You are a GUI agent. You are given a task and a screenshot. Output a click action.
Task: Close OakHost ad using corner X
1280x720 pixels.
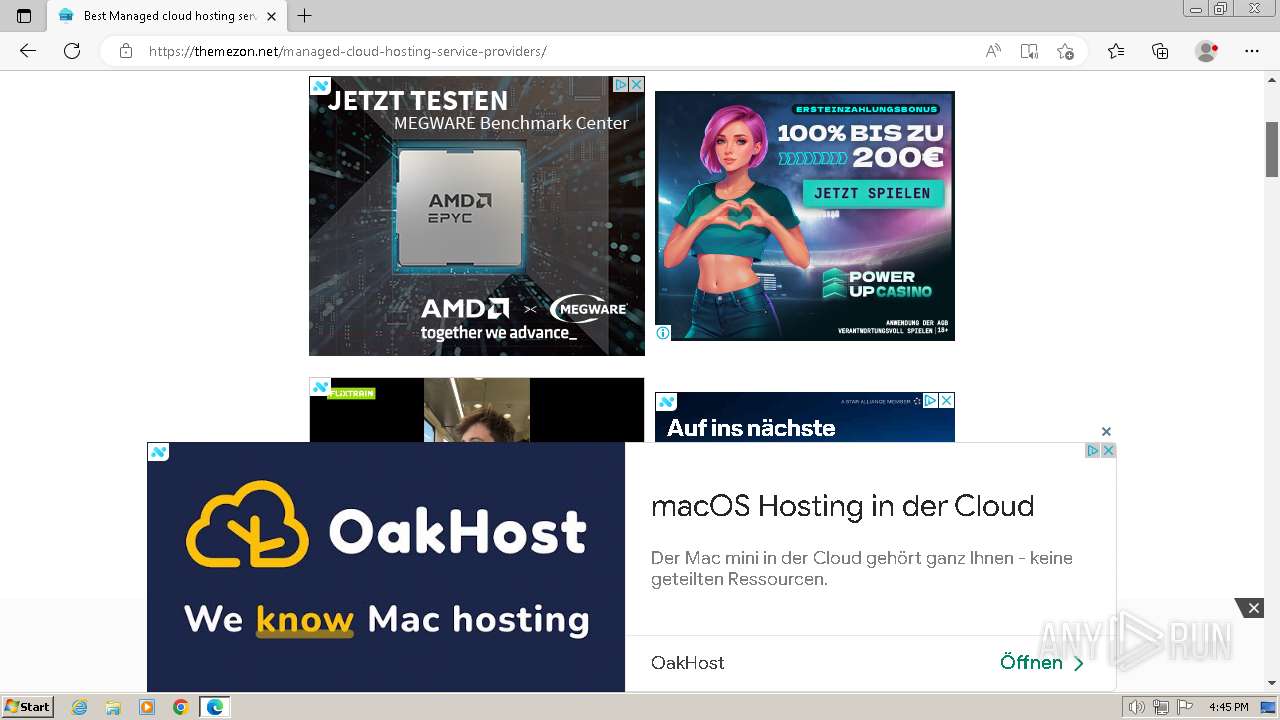[x=1108, y=451]
